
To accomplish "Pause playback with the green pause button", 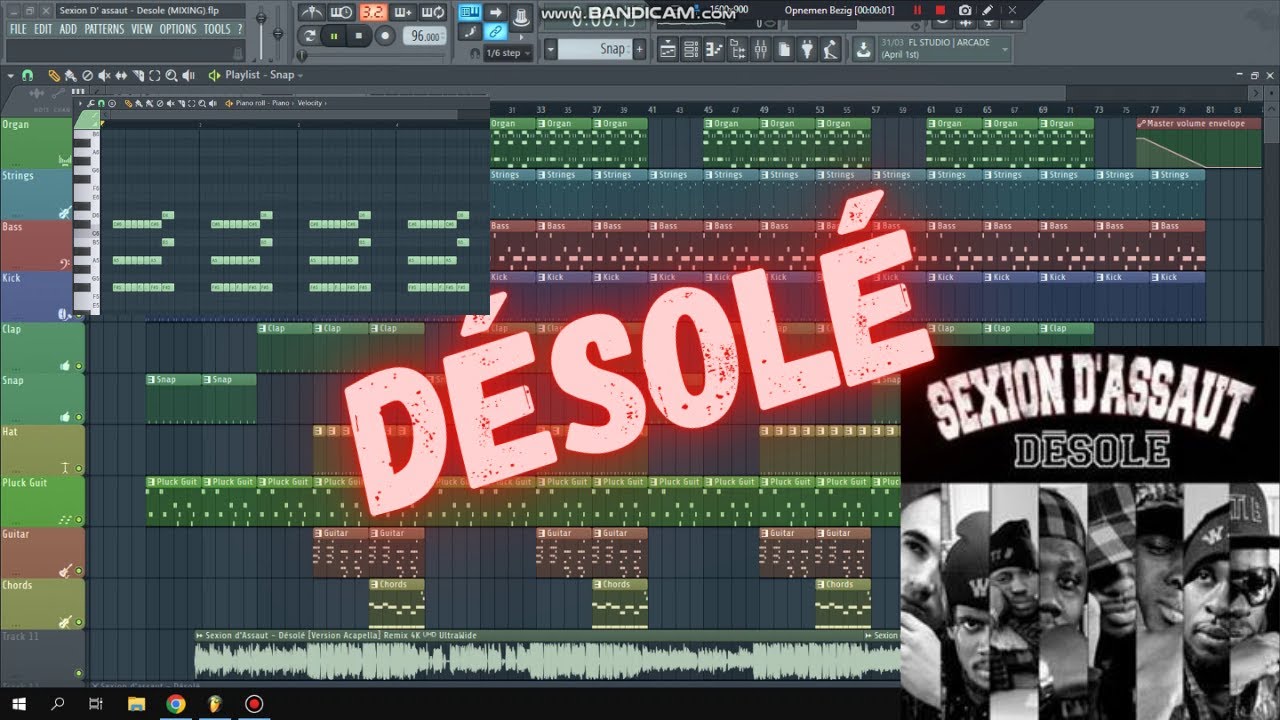I will coord(334,35).
